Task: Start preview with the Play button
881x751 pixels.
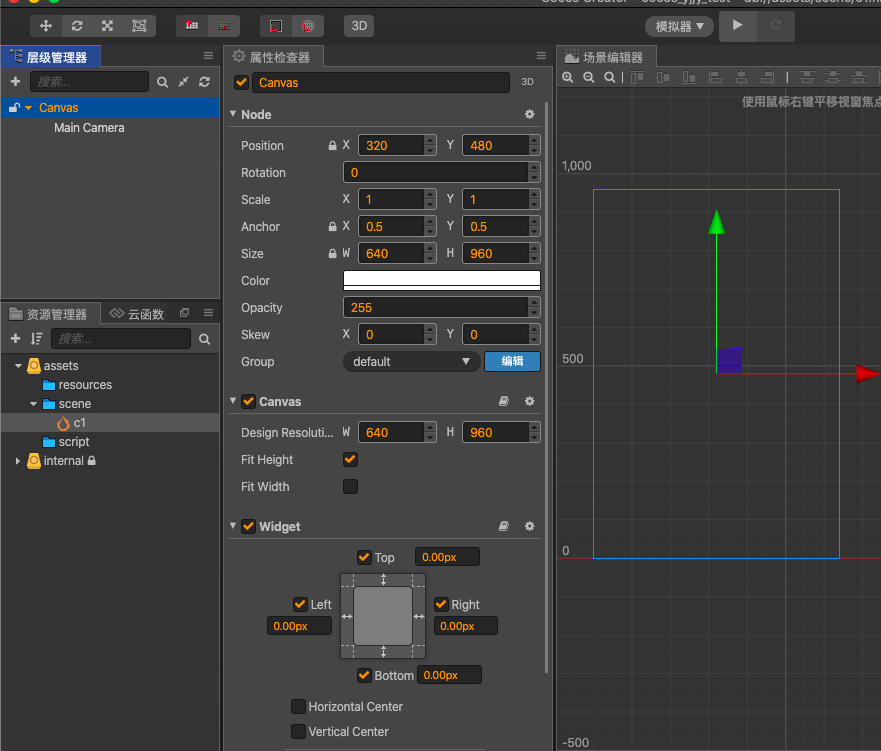Action: (738, 25)
